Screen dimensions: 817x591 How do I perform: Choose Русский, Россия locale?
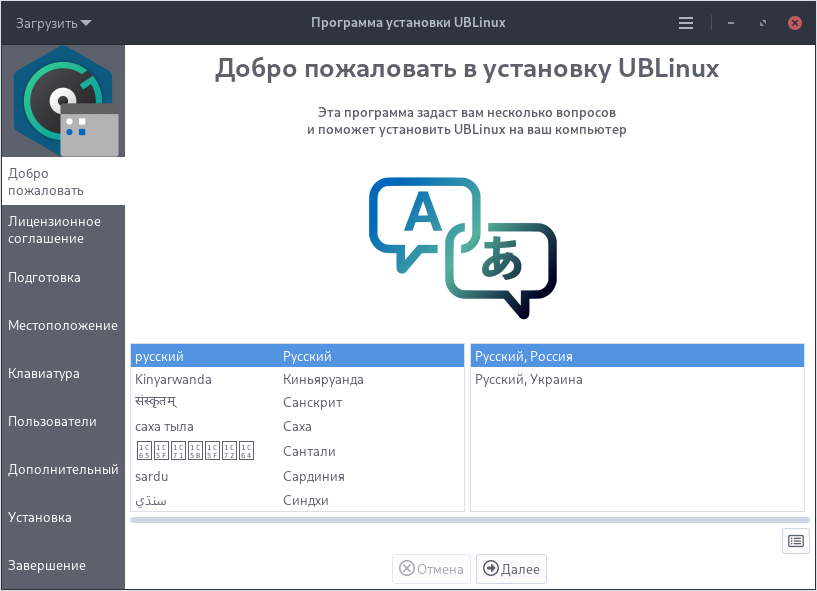(637, 356)
